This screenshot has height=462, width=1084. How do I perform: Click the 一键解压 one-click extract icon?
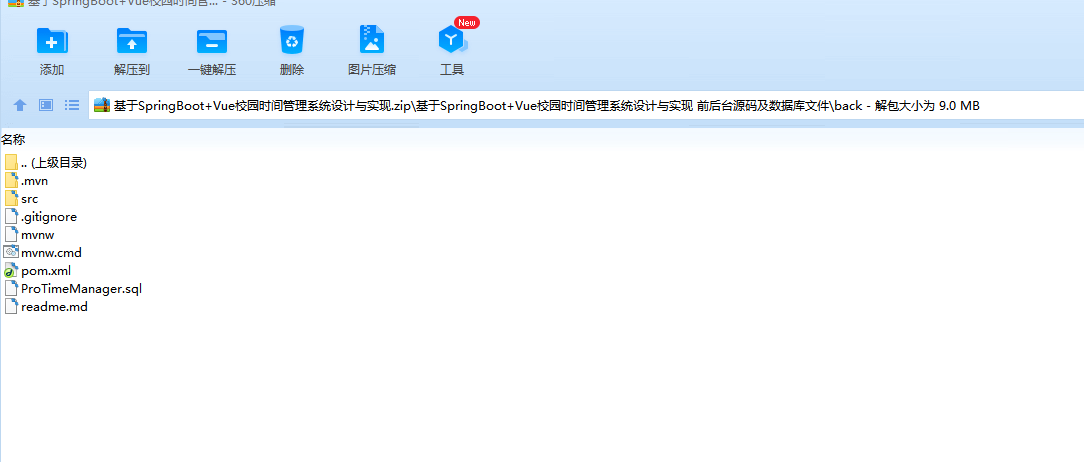[212, 41]
